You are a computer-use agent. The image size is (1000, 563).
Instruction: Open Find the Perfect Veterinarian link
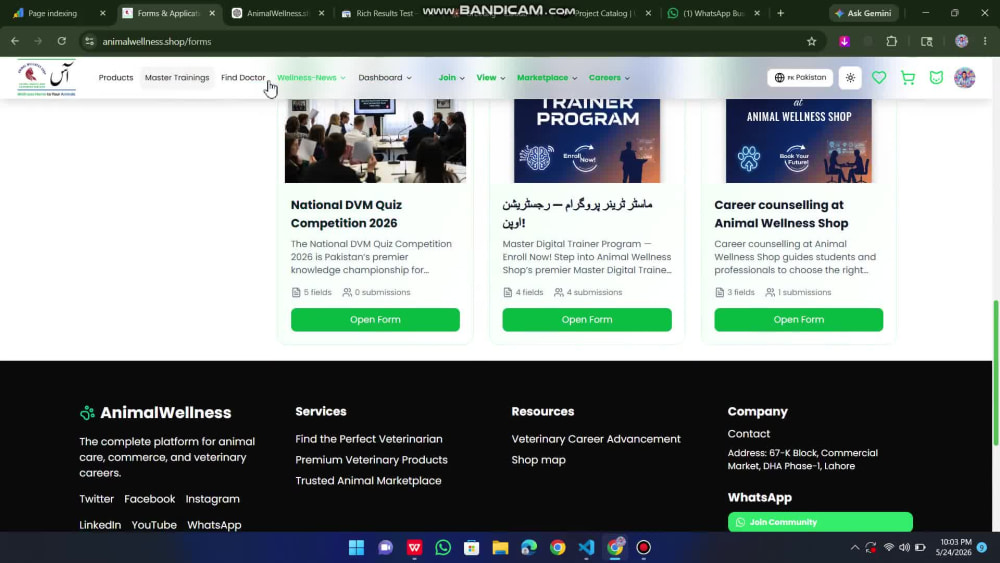click(369, 439)
